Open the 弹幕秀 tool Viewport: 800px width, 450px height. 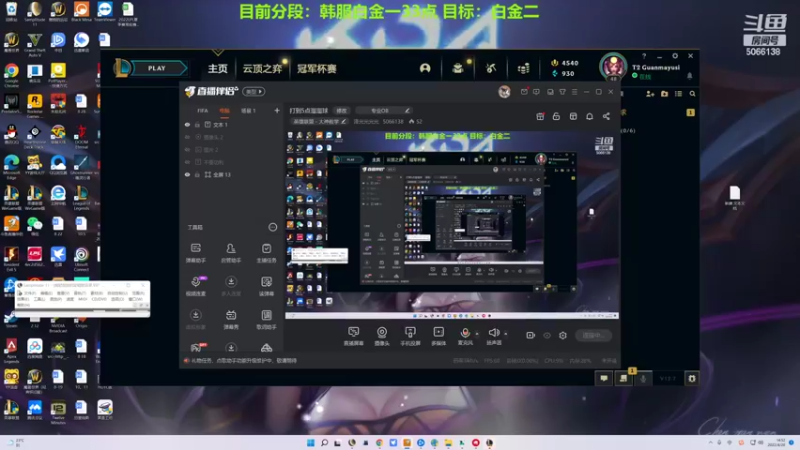click(x=231, y=319)
